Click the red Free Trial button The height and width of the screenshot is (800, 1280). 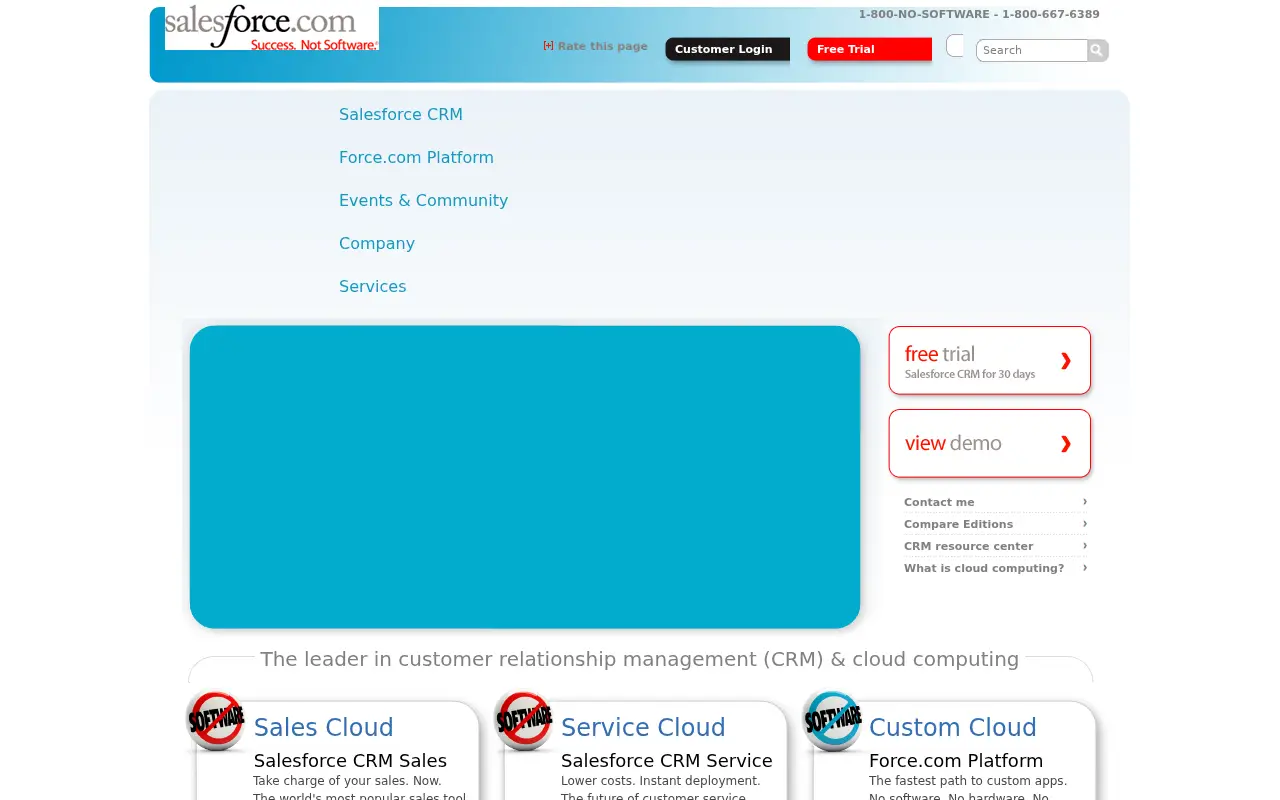(869, 49)
